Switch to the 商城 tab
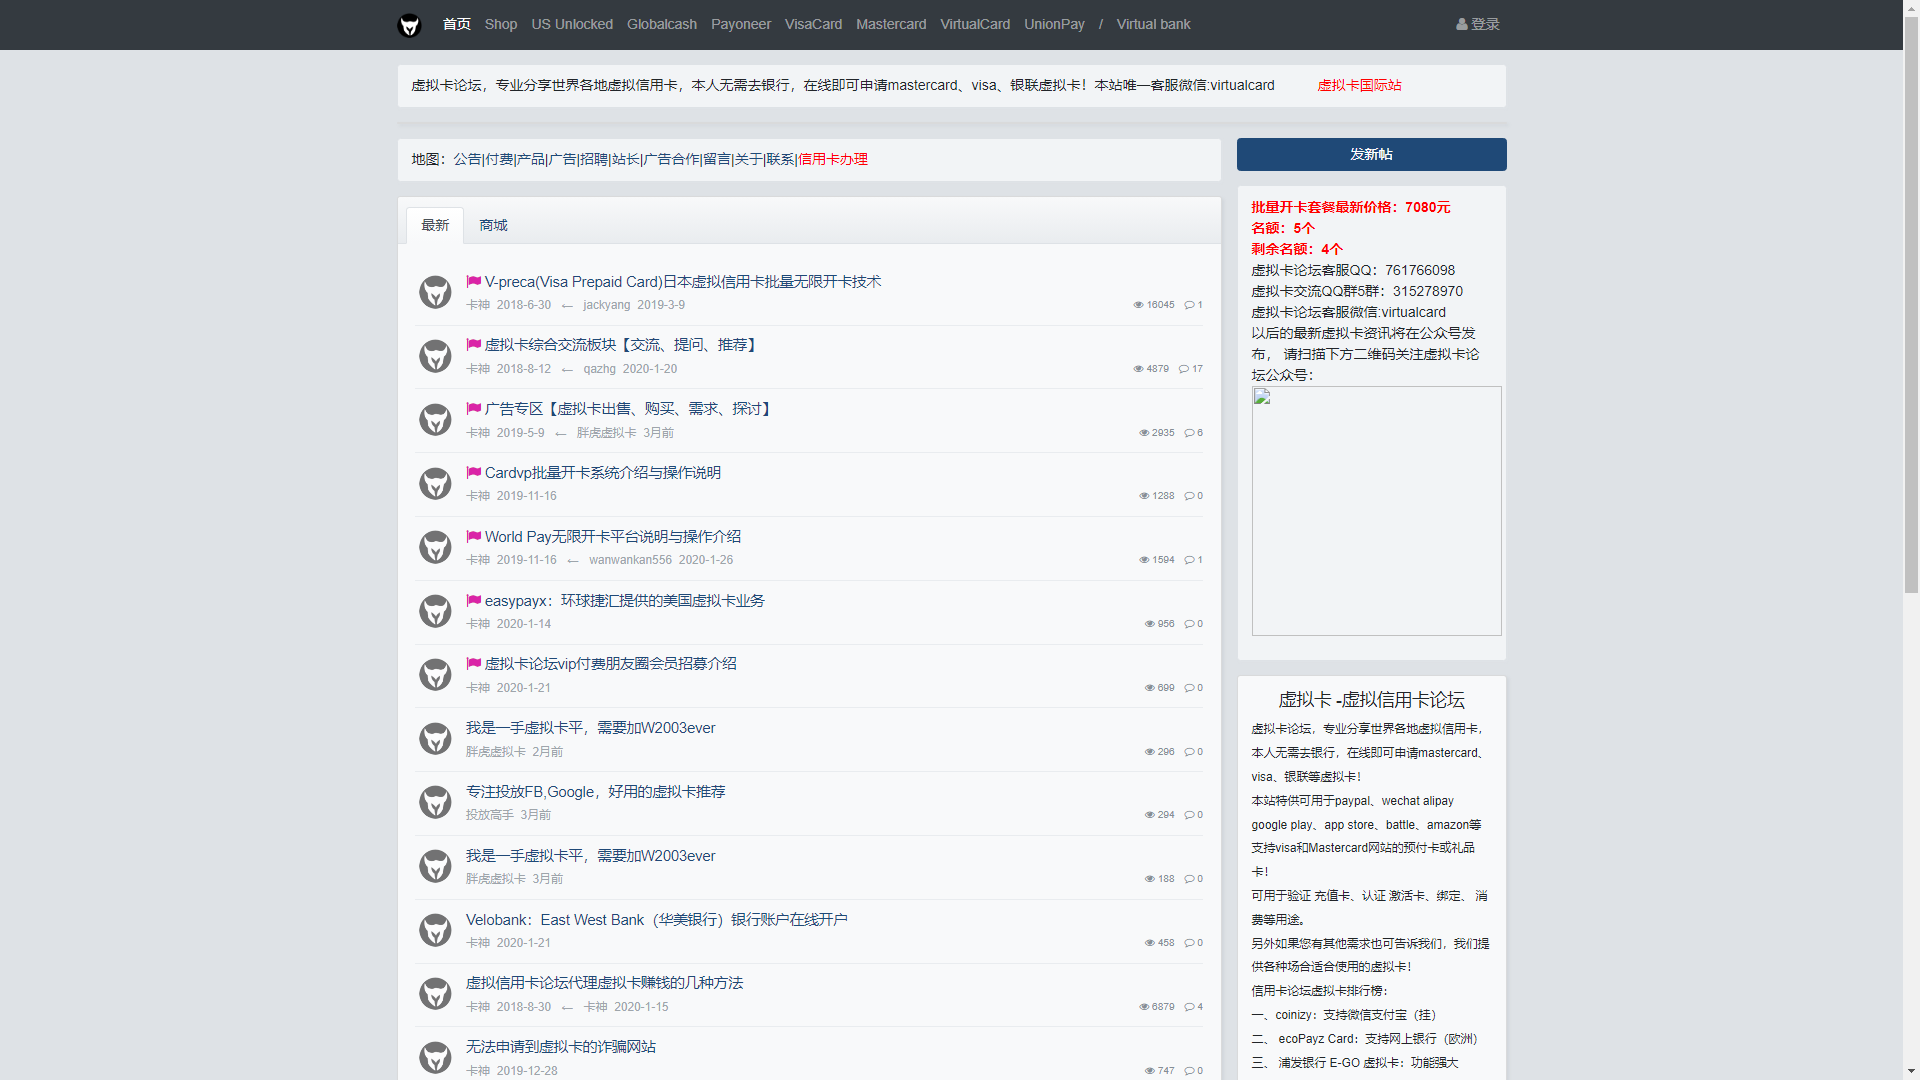 coord(493,226)
